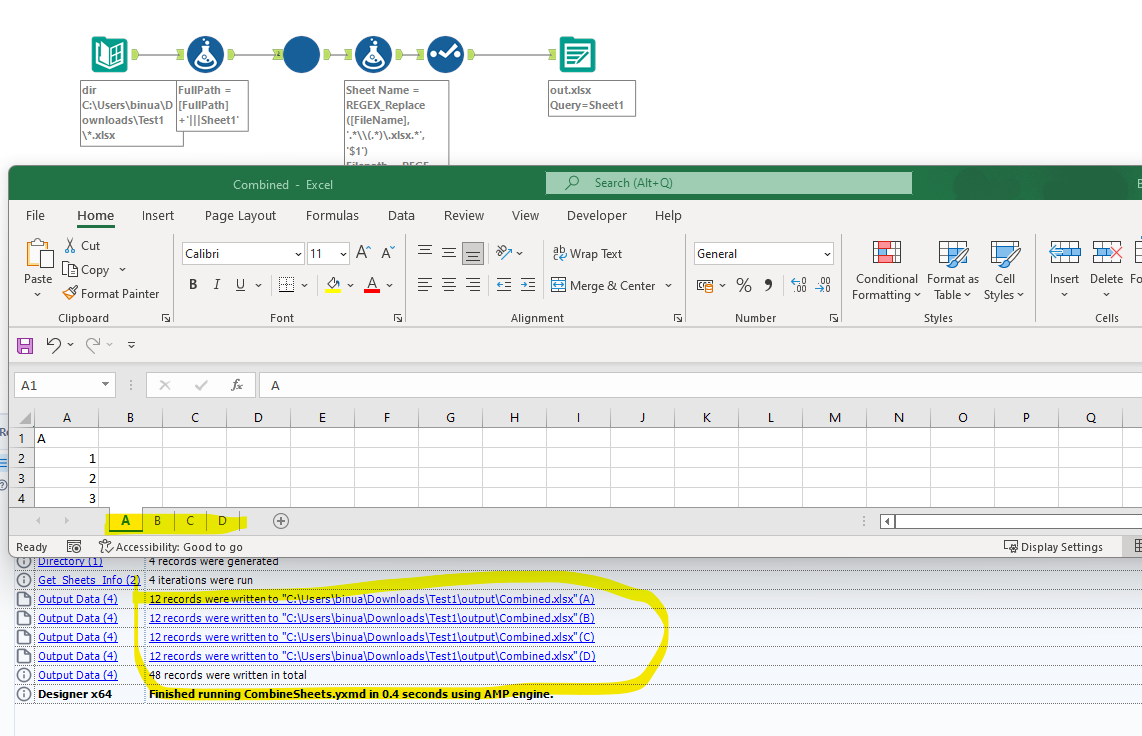Open the General number format dropdown
This screenshot has width=1142, height=736.
(x=826, y=254)
